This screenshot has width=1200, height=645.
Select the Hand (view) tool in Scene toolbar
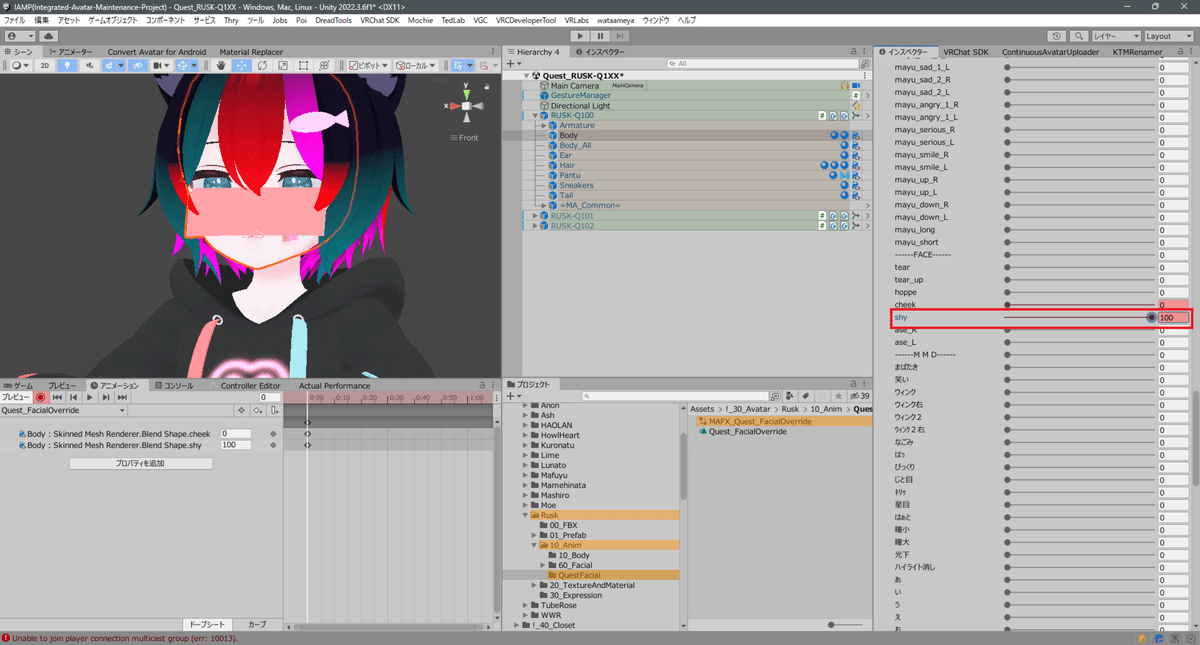222,65
